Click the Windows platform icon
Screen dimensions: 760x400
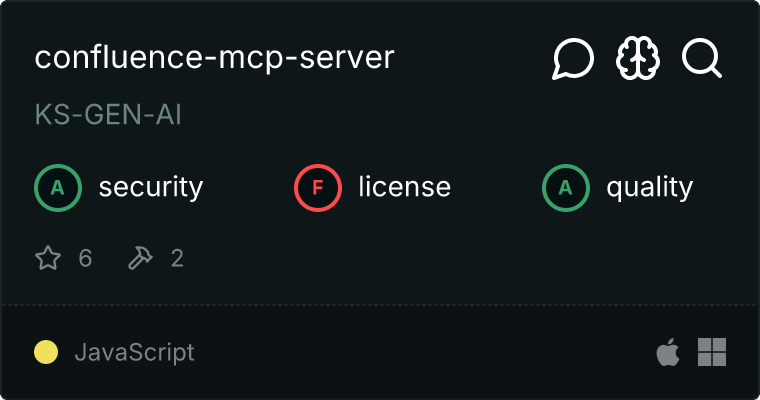712,352
